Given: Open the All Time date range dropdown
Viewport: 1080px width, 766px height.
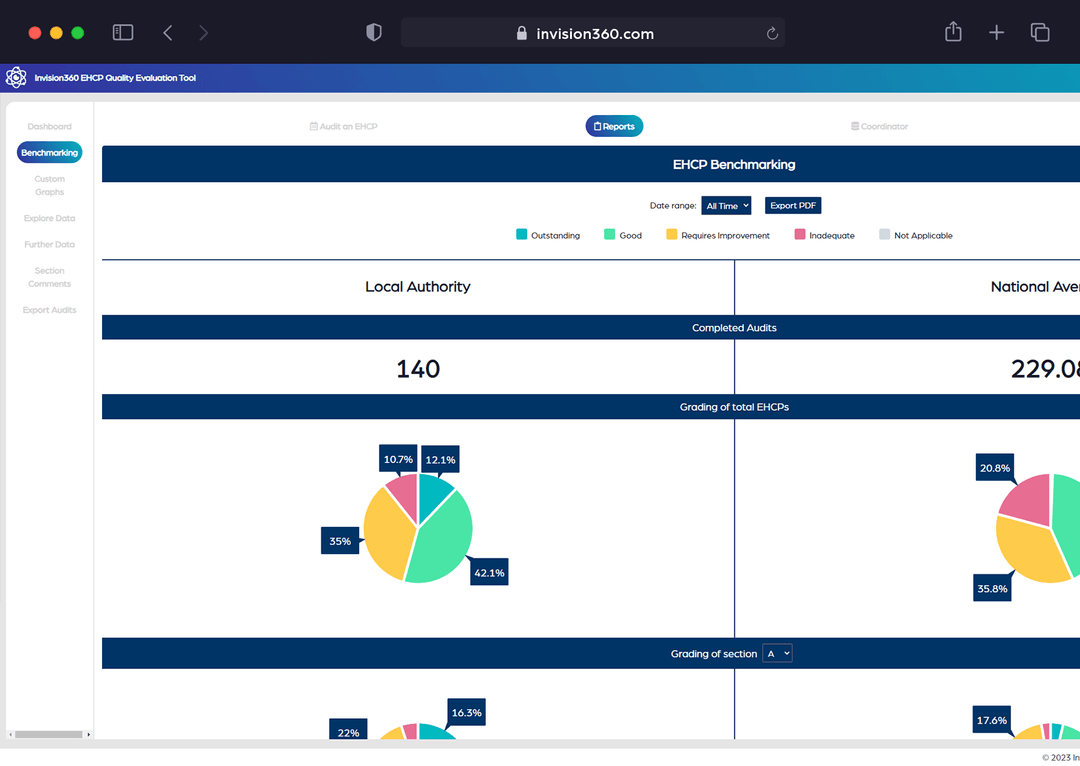Looking at the screenshot, I should [726, 205].
